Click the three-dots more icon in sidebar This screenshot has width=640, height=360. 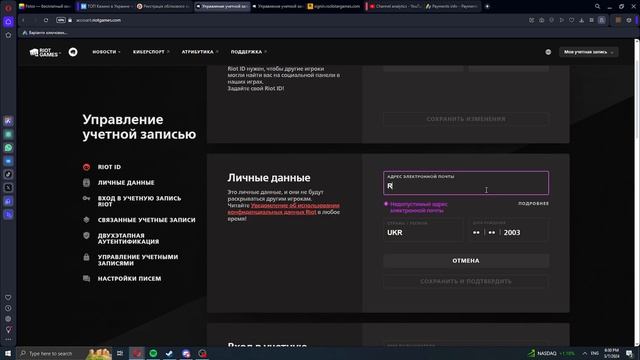8,340
